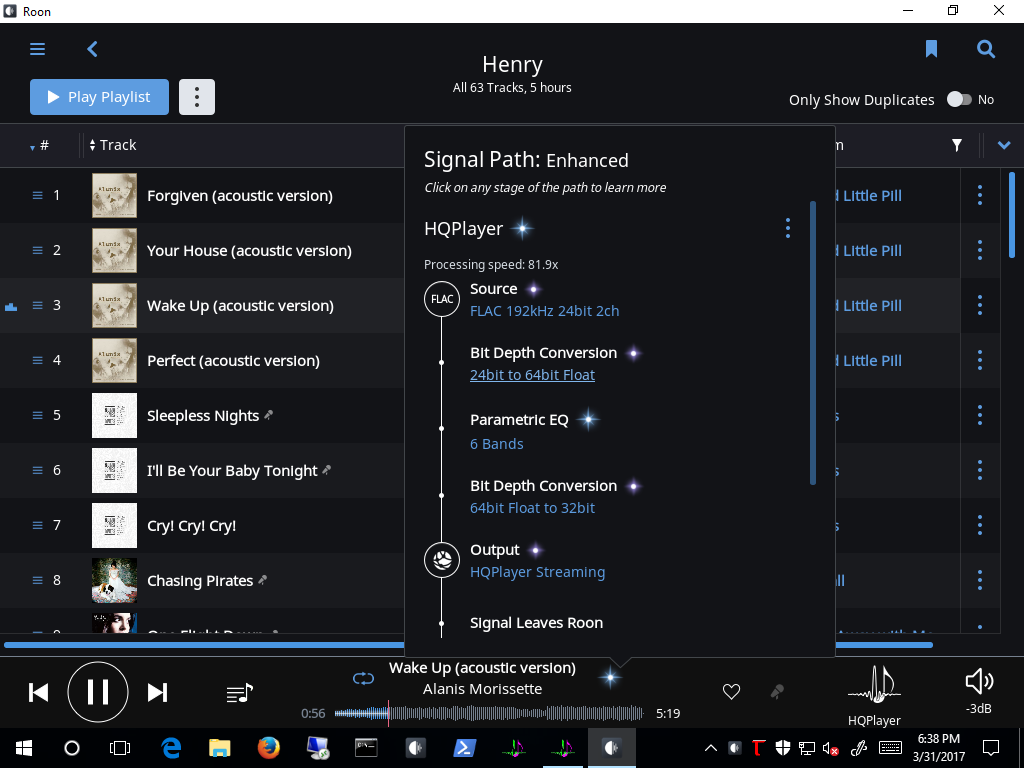Select Forgiven album thumbnail
Screen dimensions: 1024x768
pyautogui.click(x=114, y=195)
